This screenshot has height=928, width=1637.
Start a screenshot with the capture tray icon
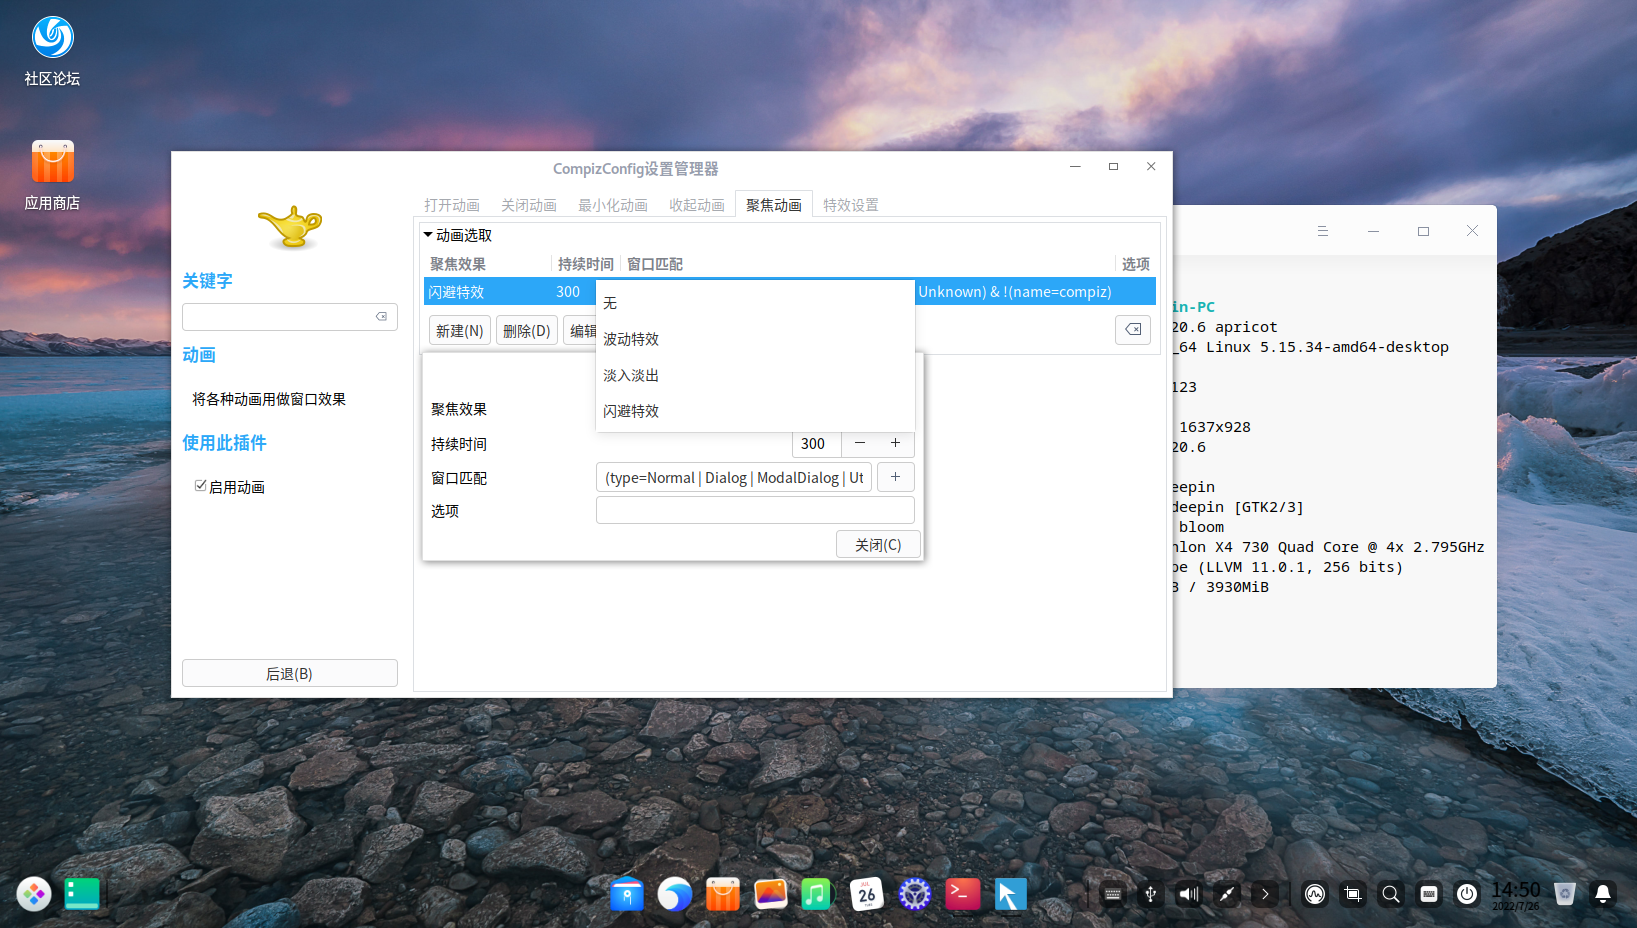tap(1353, 894)
